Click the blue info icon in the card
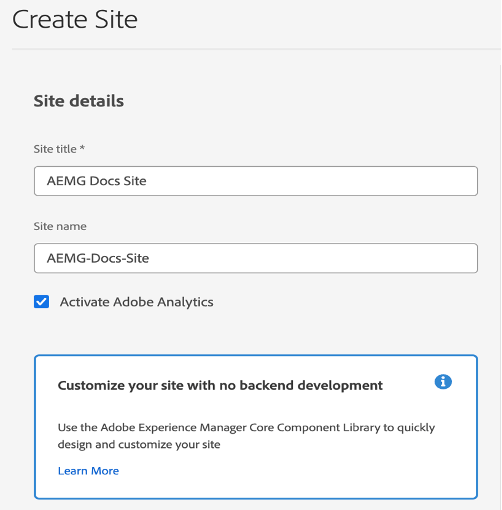The image size is (502, 510). click(443, 382)
